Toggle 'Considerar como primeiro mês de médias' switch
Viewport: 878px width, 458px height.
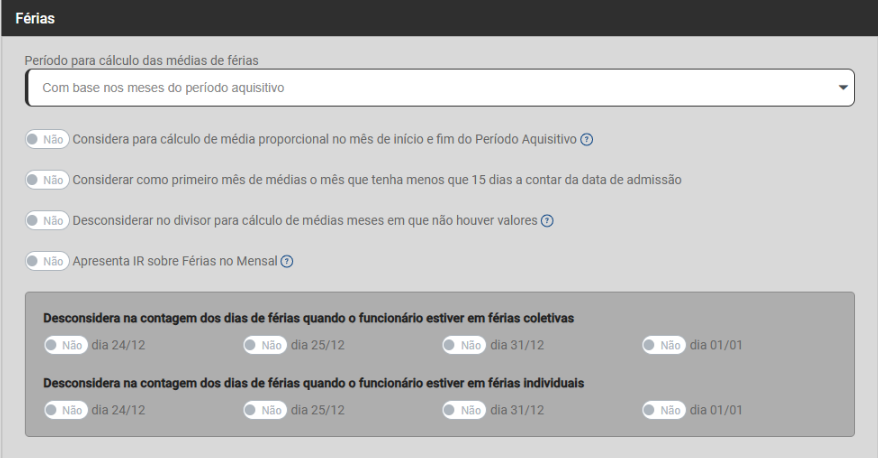[47, 180]
